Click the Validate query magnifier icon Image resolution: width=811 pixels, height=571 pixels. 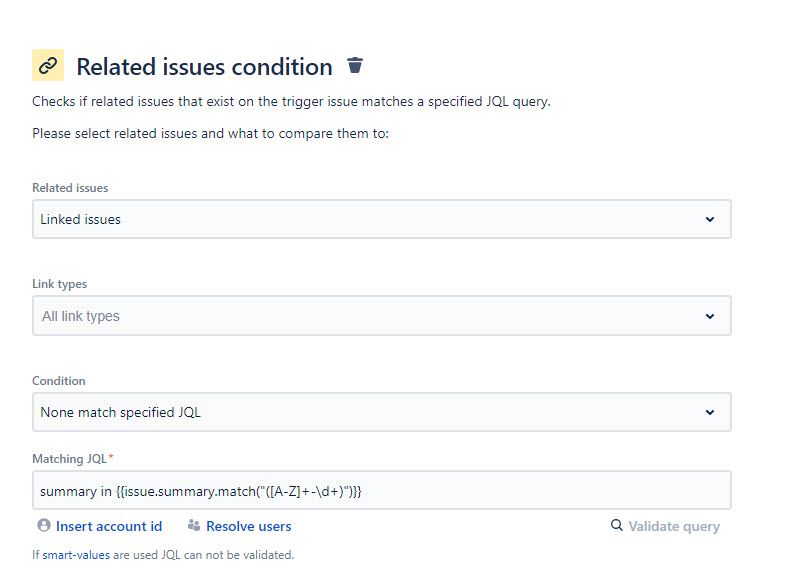pos(617,525)
